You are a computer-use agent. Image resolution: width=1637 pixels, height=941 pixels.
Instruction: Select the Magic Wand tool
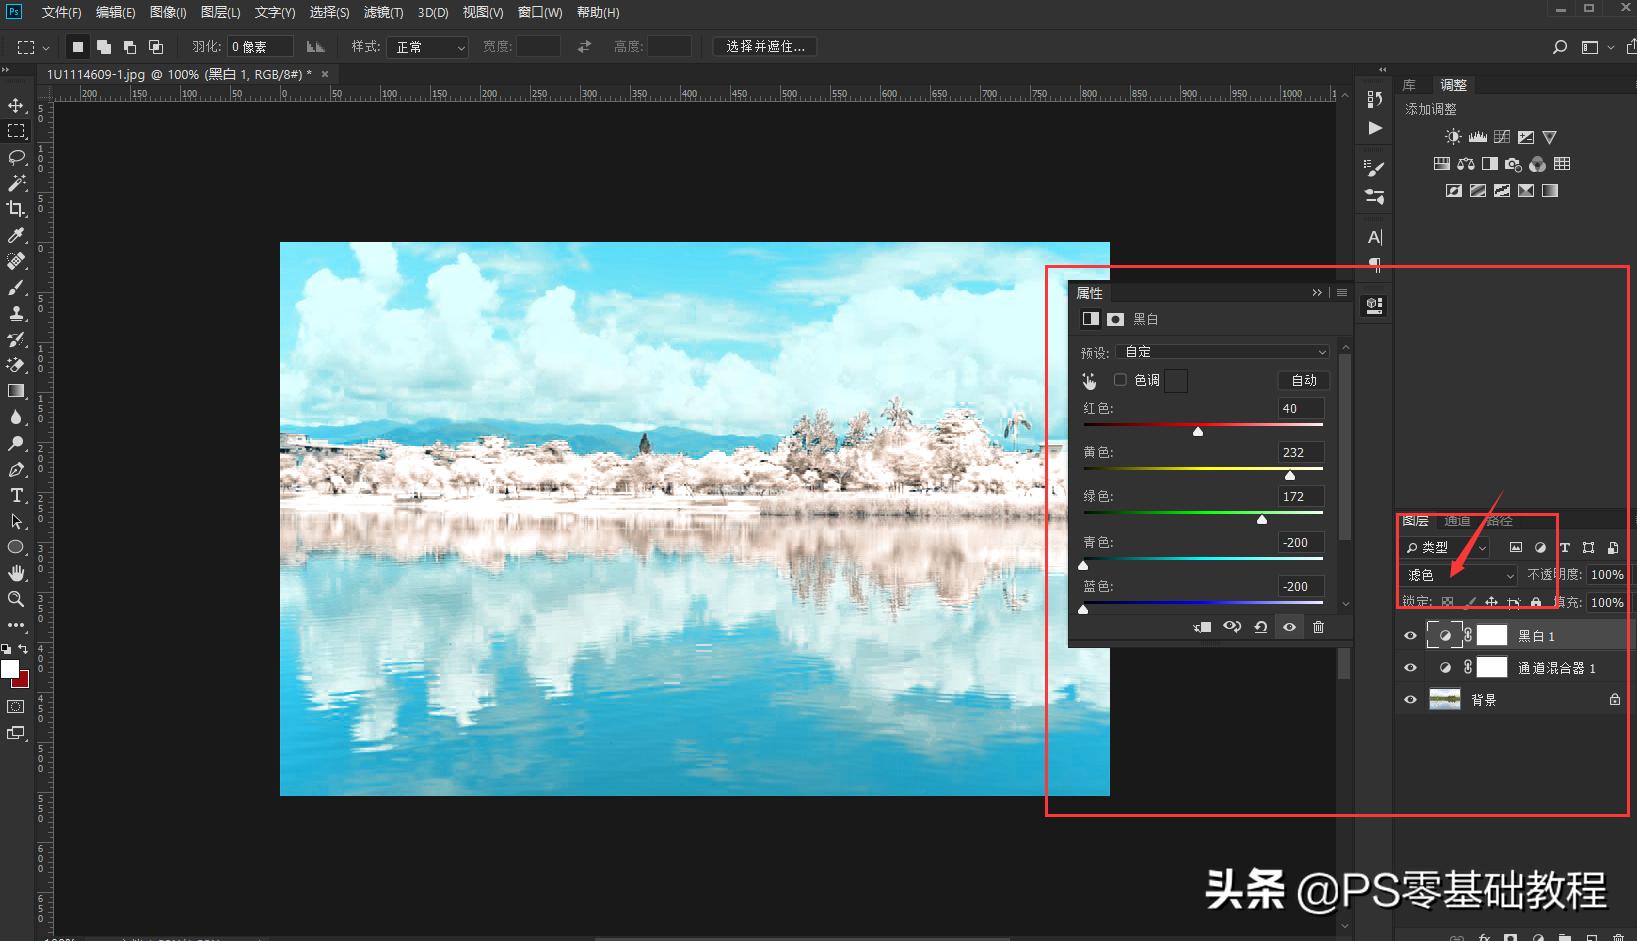point(16,183)
